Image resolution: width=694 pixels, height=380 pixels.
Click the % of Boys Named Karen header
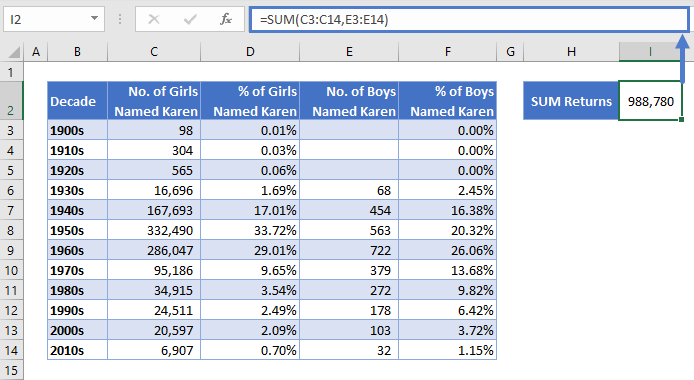click(447, 101)
